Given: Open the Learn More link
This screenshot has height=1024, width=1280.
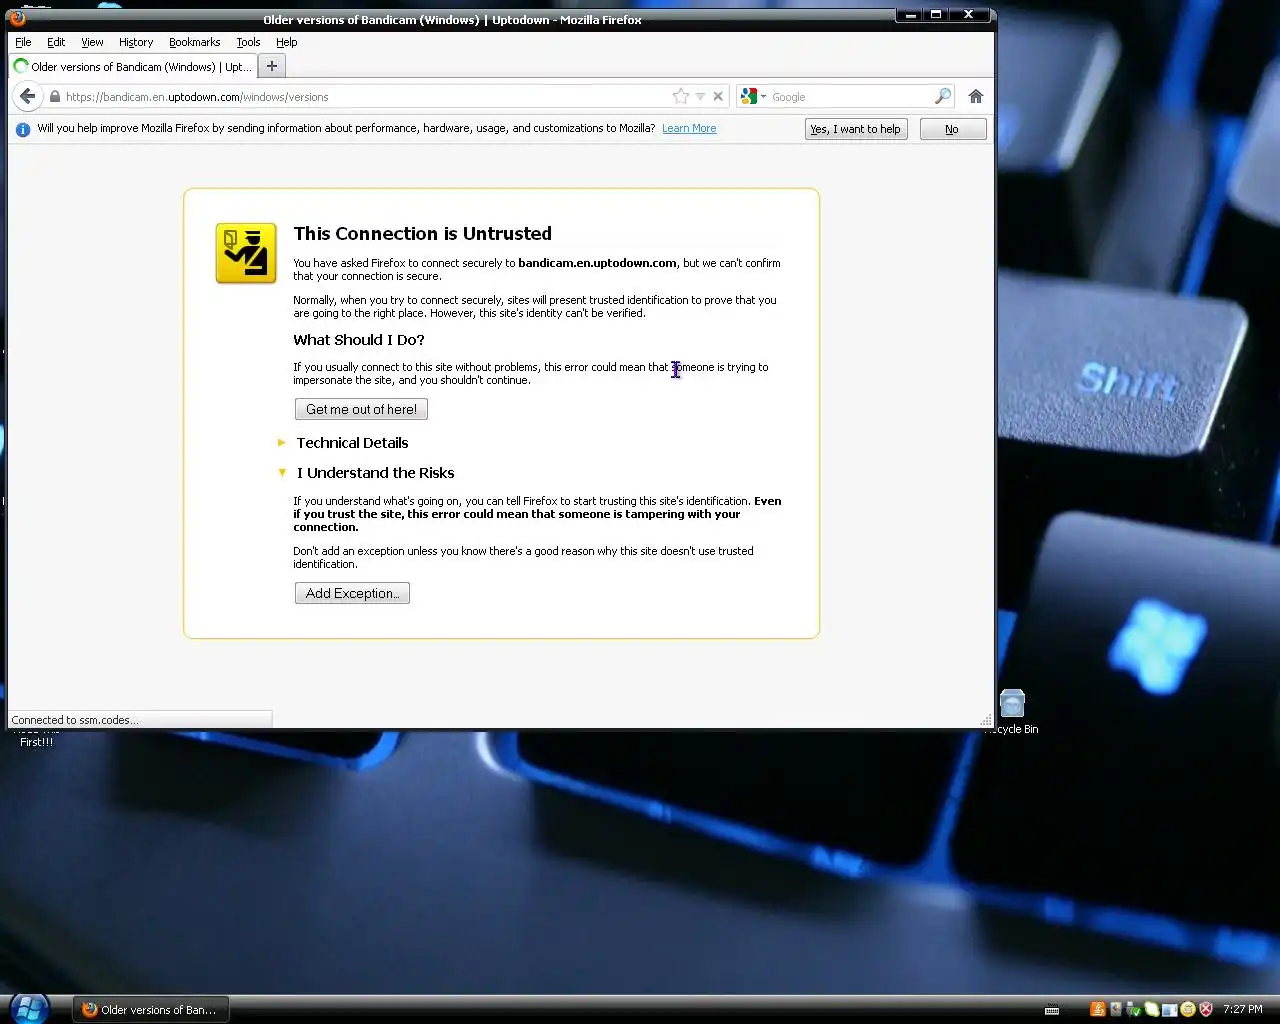Looking at the screenshot, I should [689, 128].
